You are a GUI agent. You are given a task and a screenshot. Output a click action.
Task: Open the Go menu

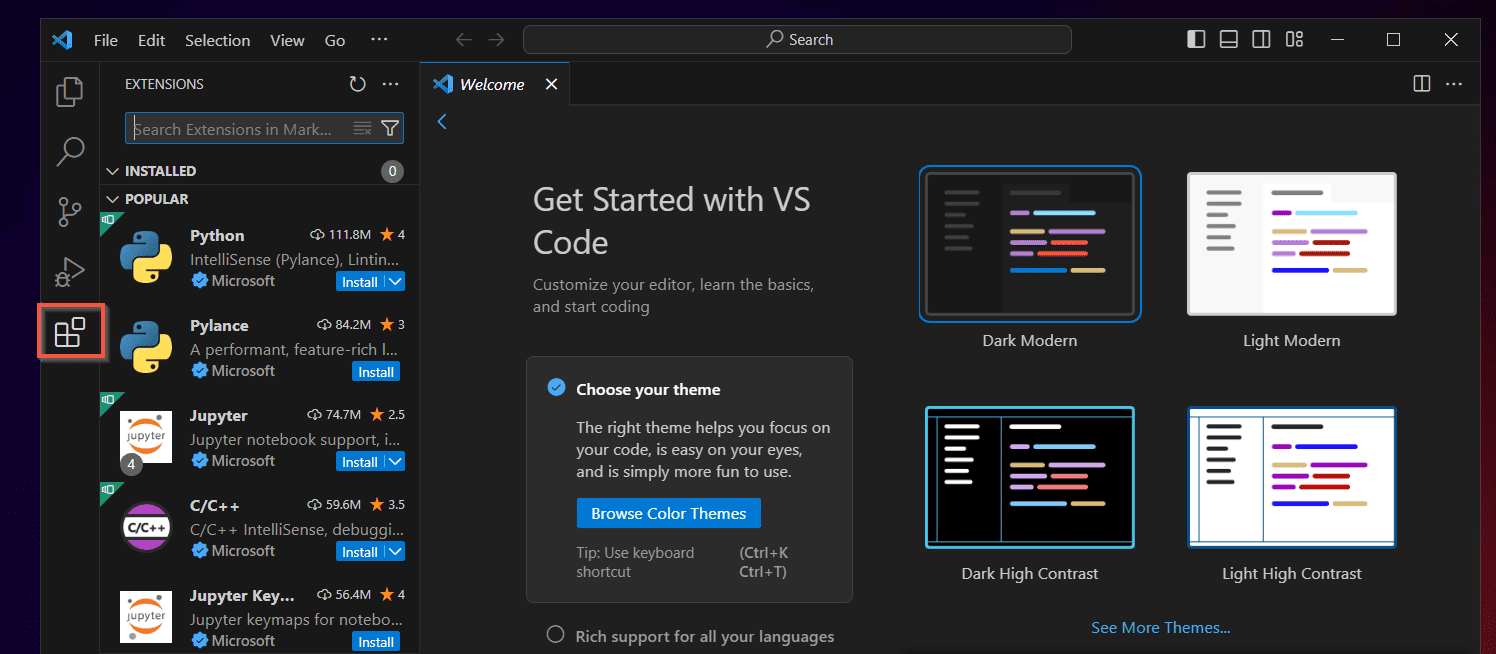pyautogui.click(x=335, y=40)
